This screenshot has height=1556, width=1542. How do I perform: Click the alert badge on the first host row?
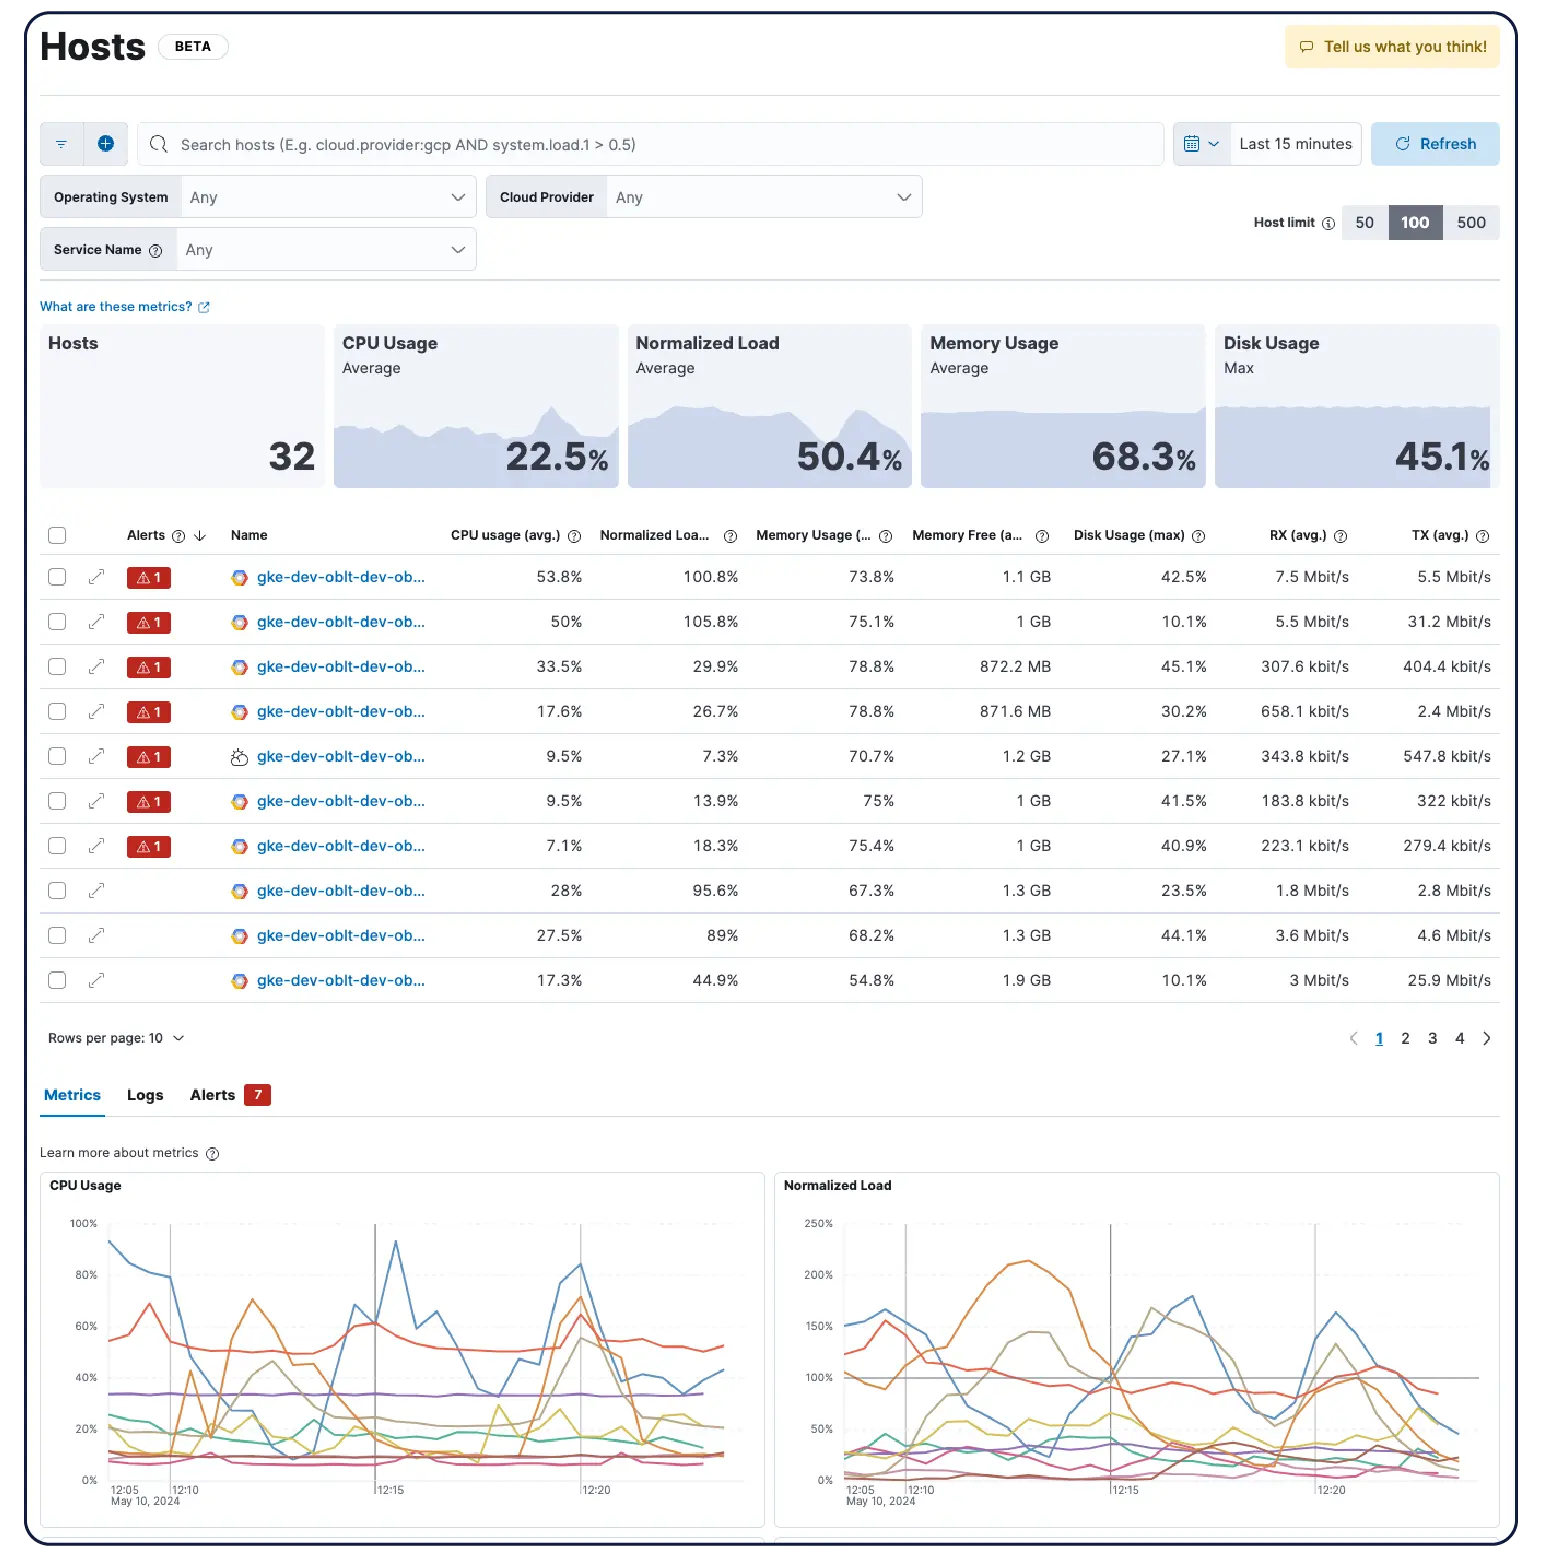(x=148, y=577)
